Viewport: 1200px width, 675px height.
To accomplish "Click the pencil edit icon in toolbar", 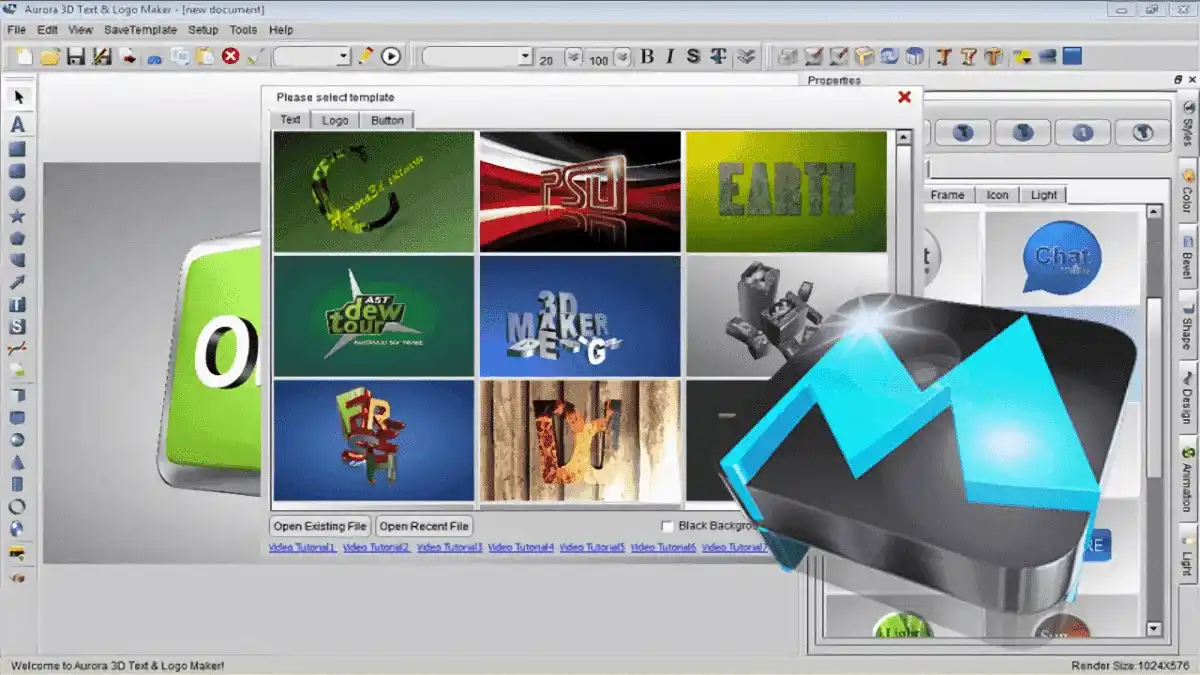I will point(366,57).
